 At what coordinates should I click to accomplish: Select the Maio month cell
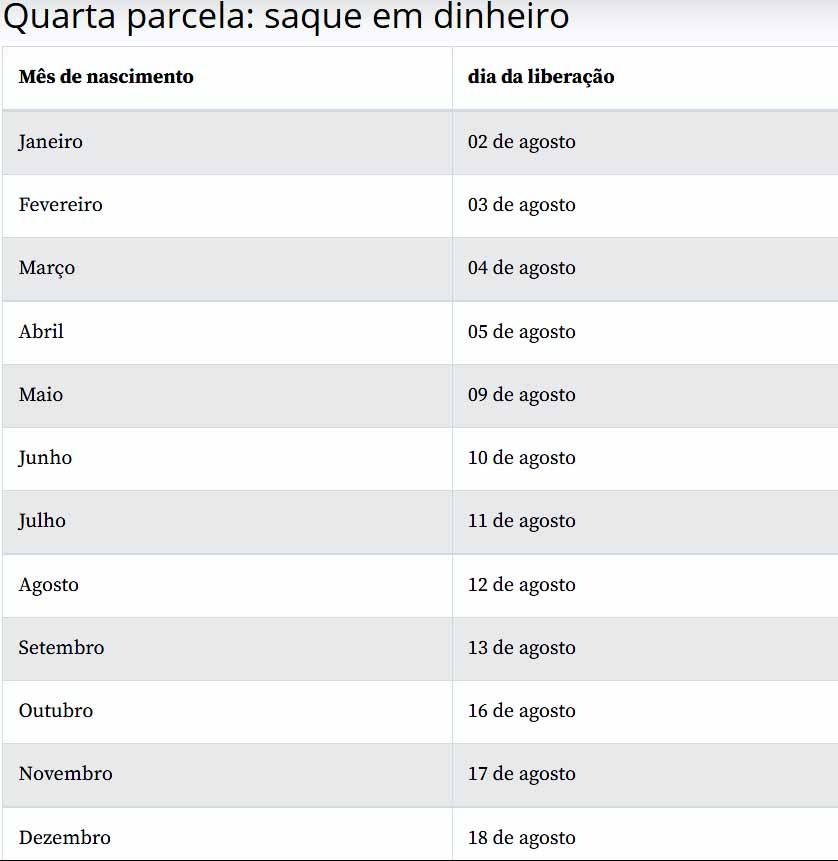tap(41, 395)
